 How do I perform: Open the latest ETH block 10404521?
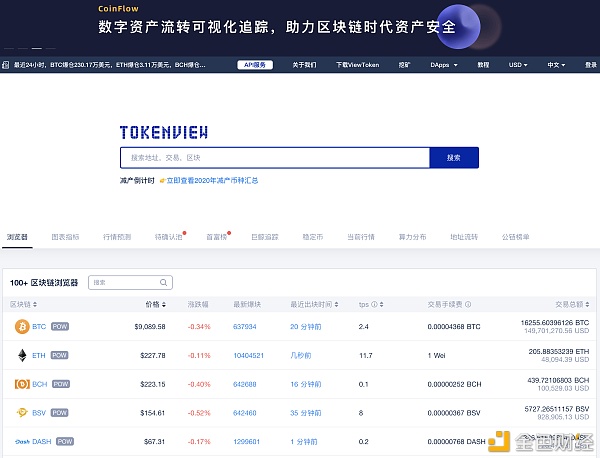[x=249, y=355]
